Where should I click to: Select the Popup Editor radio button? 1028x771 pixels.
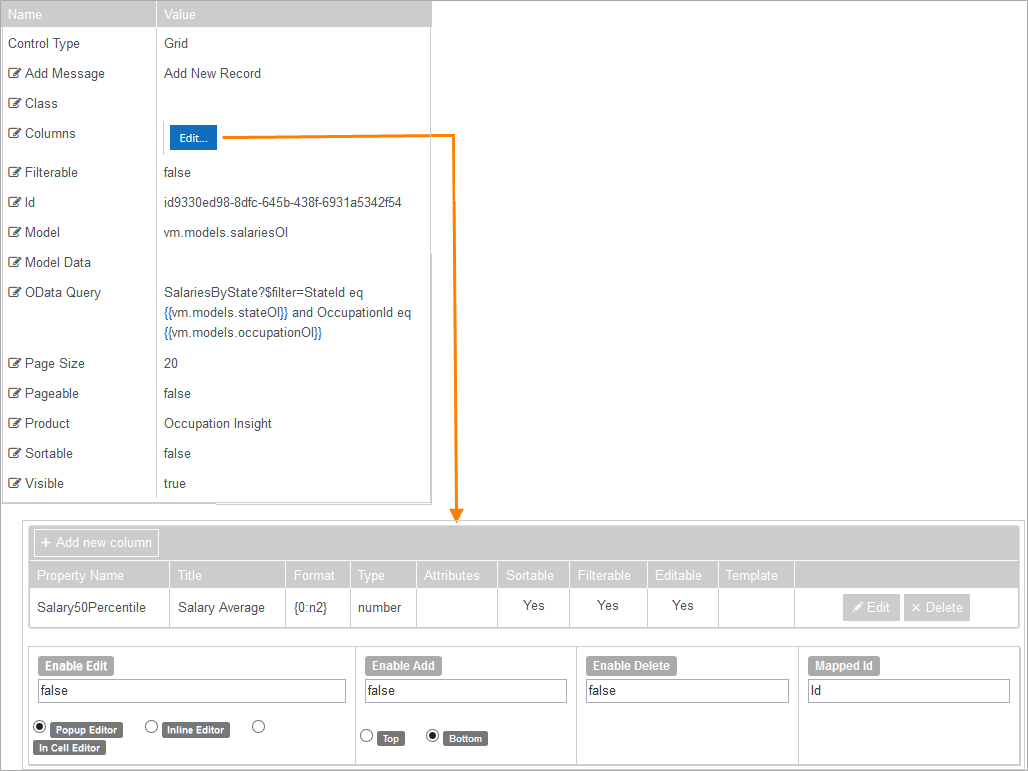[x=40, y=727]
